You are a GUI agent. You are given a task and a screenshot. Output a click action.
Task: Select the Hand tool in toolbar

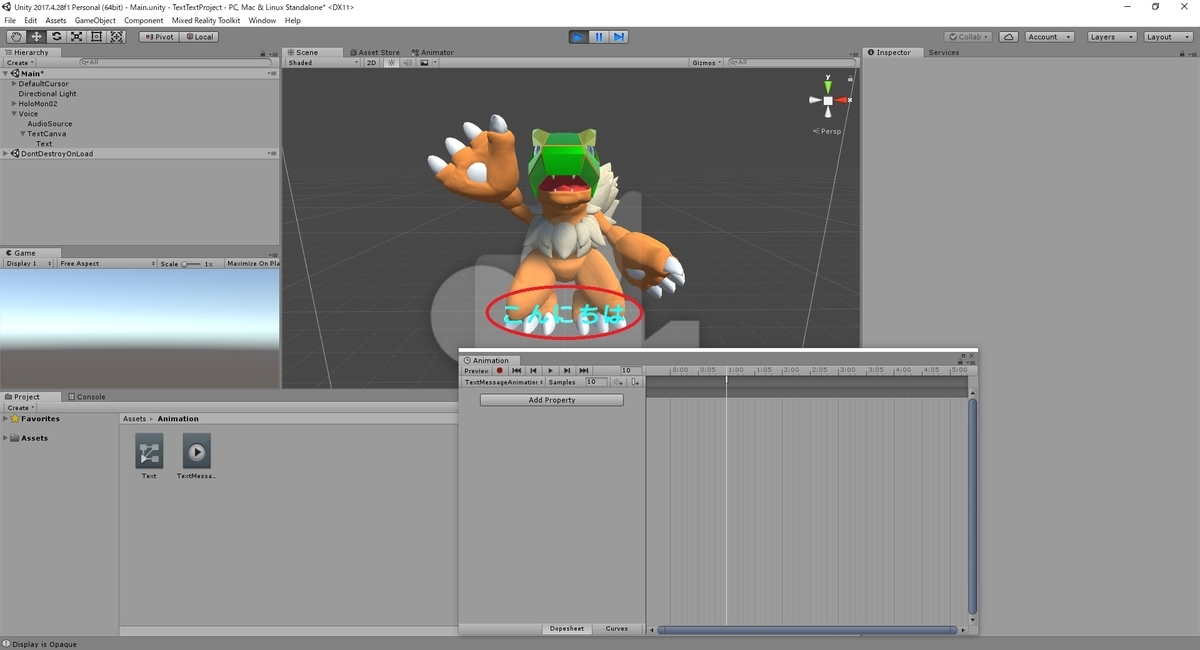16,37
